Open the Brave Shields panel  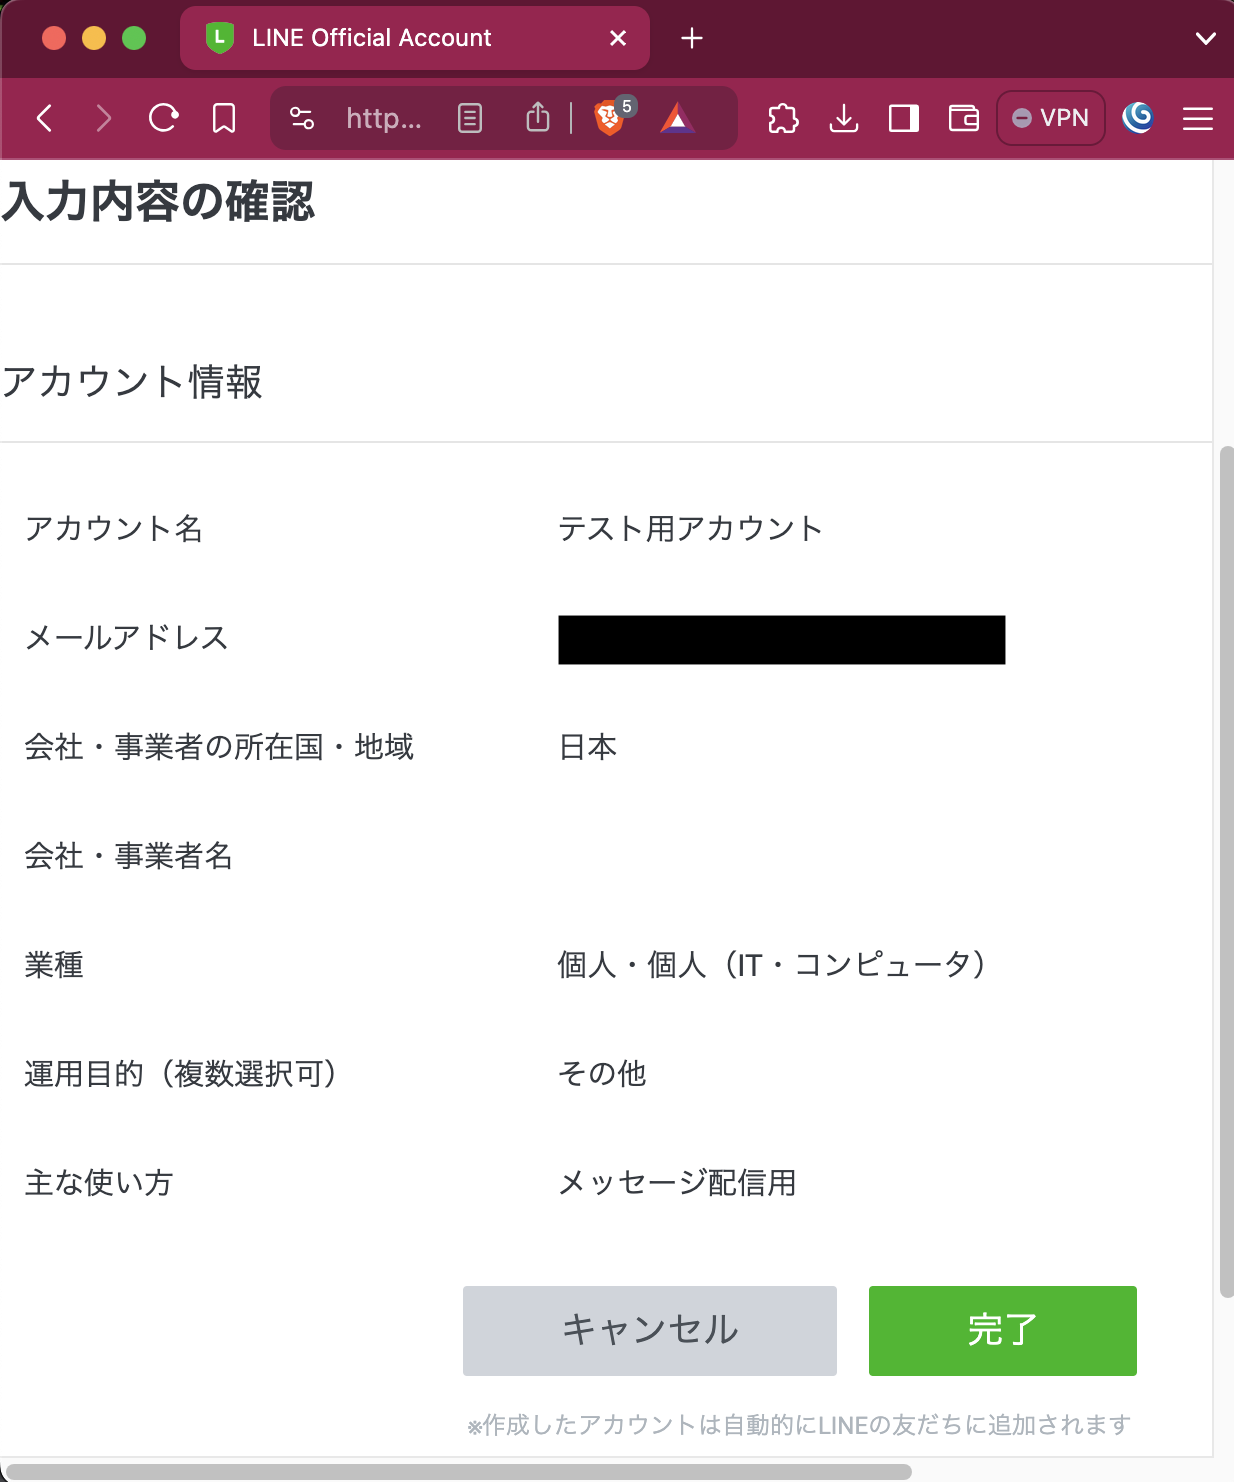coord(608,118)
